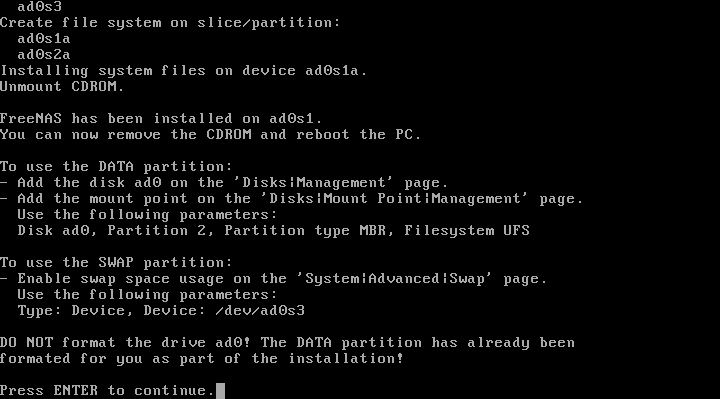Click 'Disks|Mount Point|Management' page reference

395,199
